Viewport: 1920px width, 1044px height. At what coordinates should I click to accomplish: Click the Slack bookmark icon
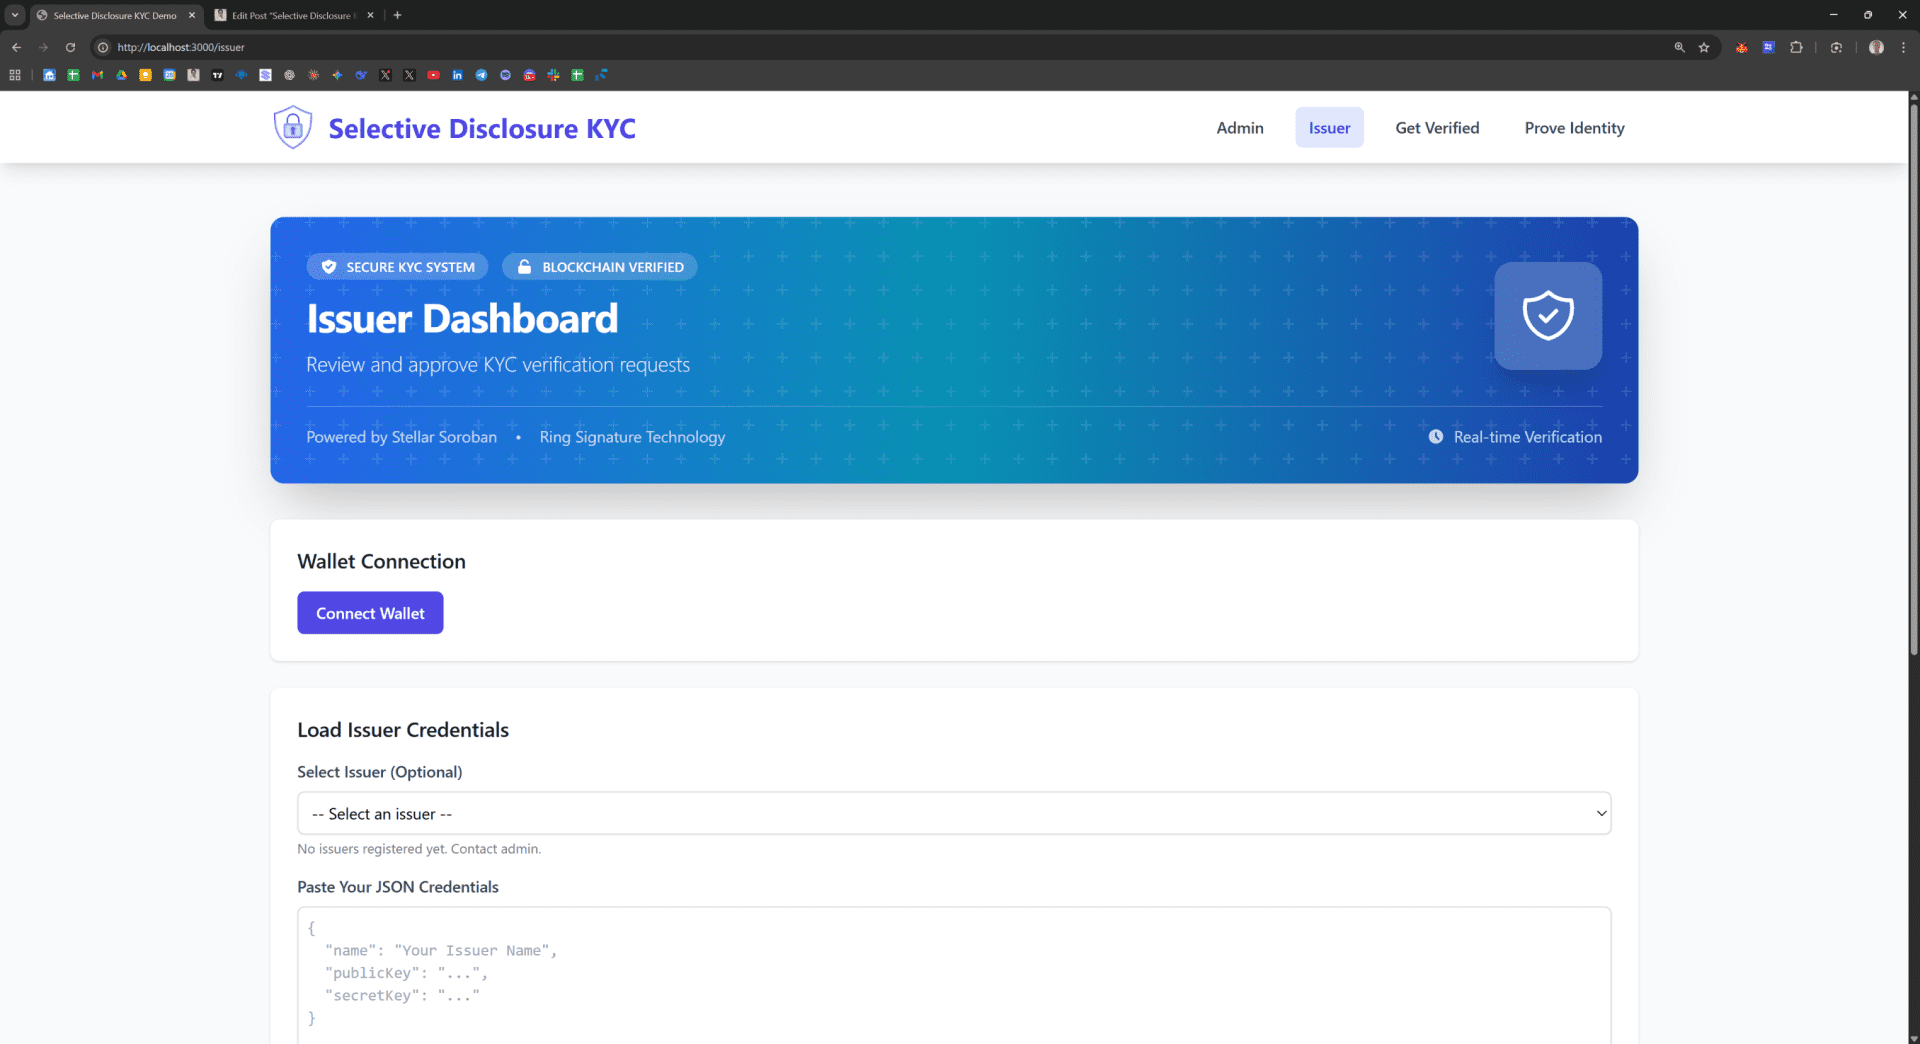tap(553, 75)
